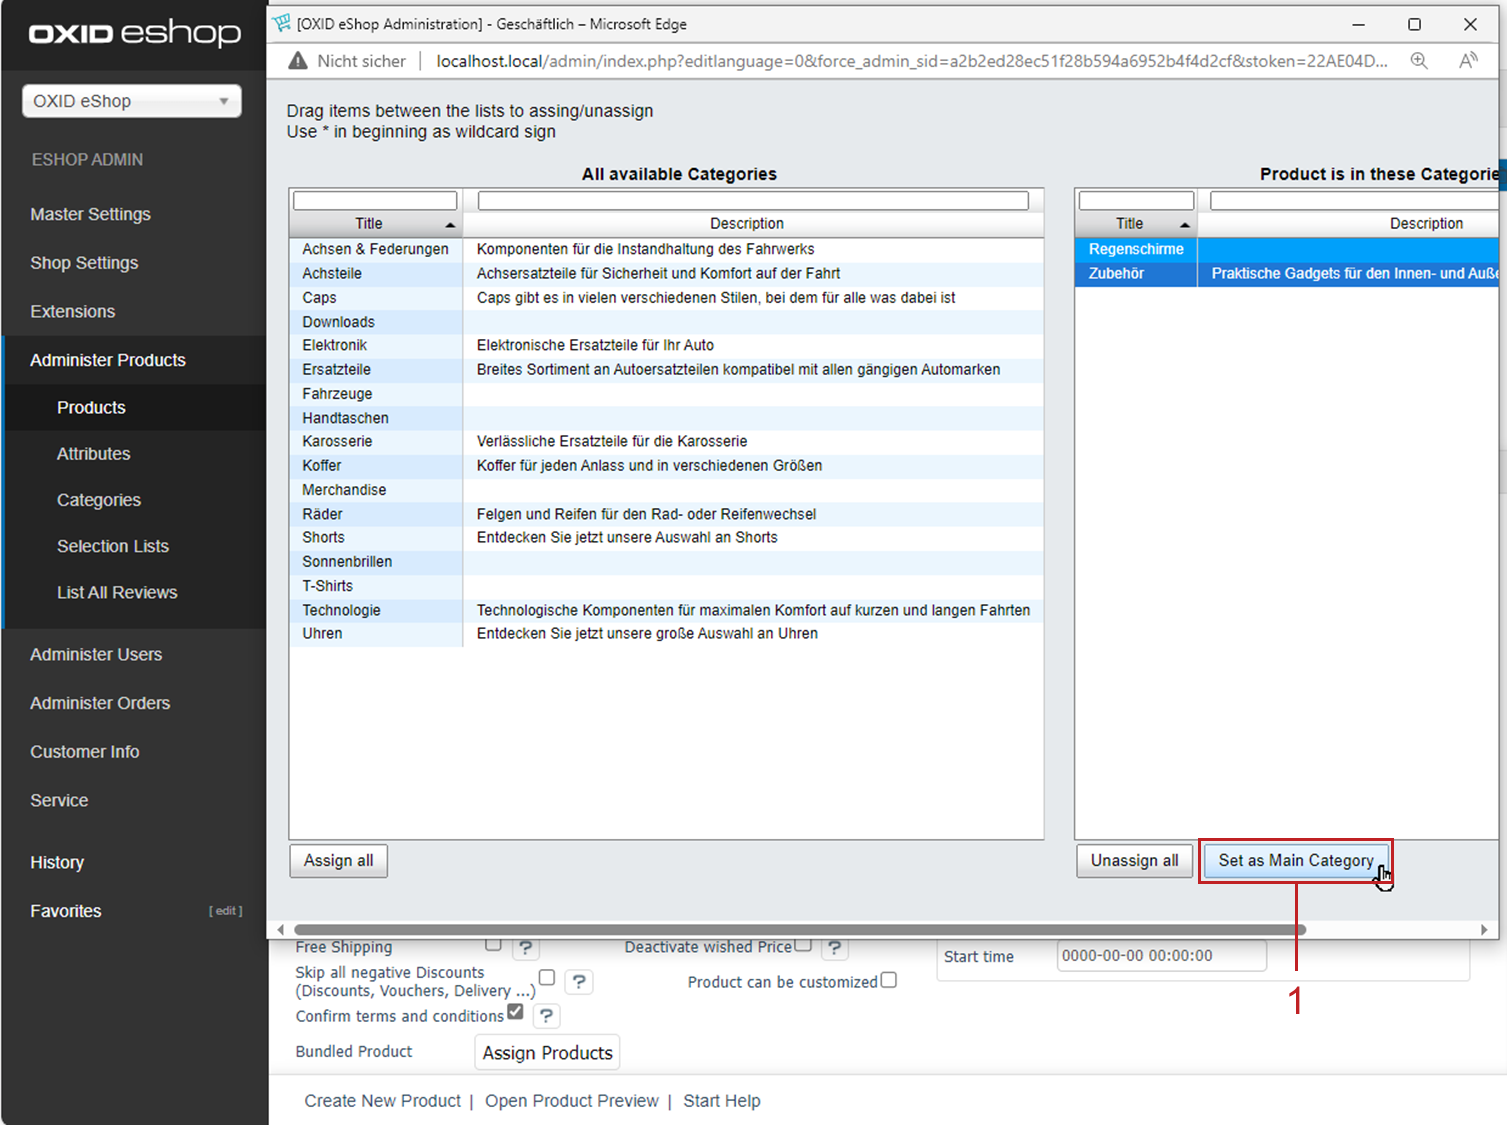
Task: Open Shop Settings menu
Action: tap(84, 263)
